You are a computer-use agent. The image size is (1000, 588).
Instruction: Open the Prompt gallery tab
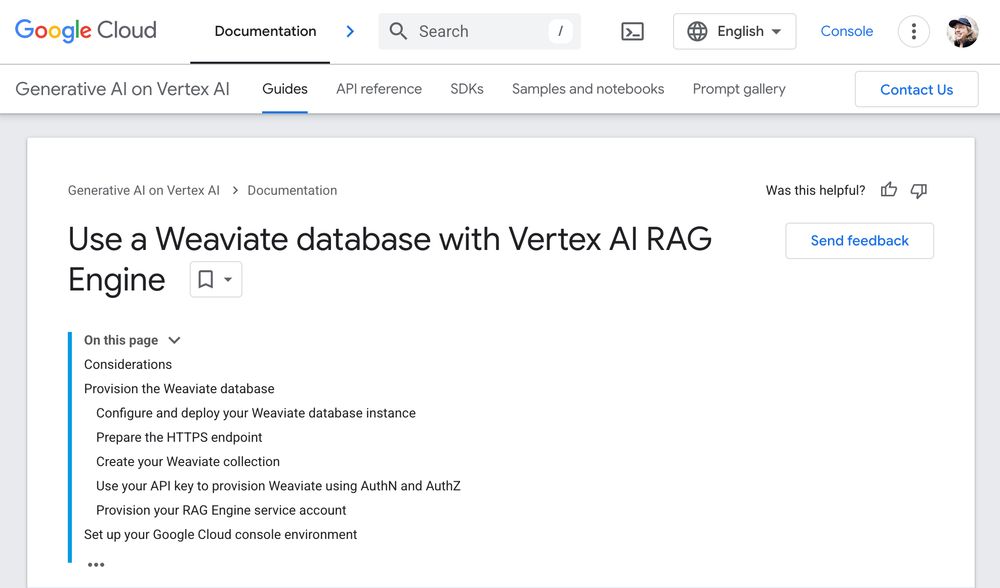pyautogui.click(x=739, y=89)
